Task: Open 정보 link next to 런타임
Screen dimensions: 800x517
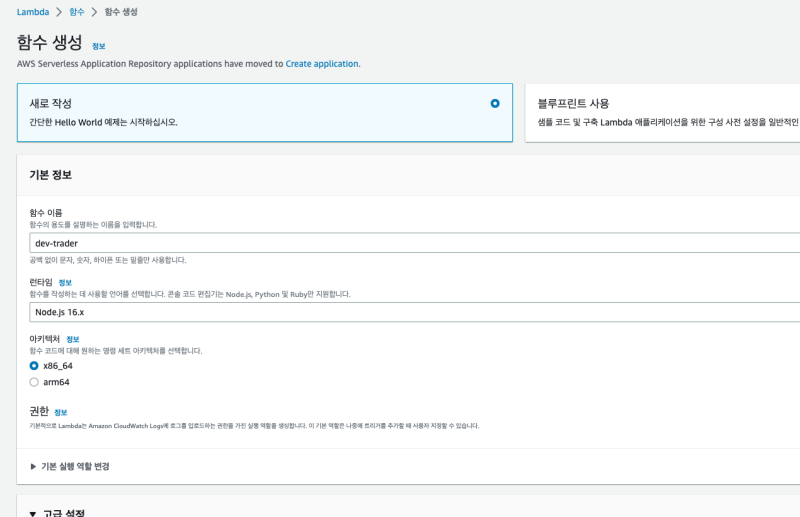Action: 65,283
